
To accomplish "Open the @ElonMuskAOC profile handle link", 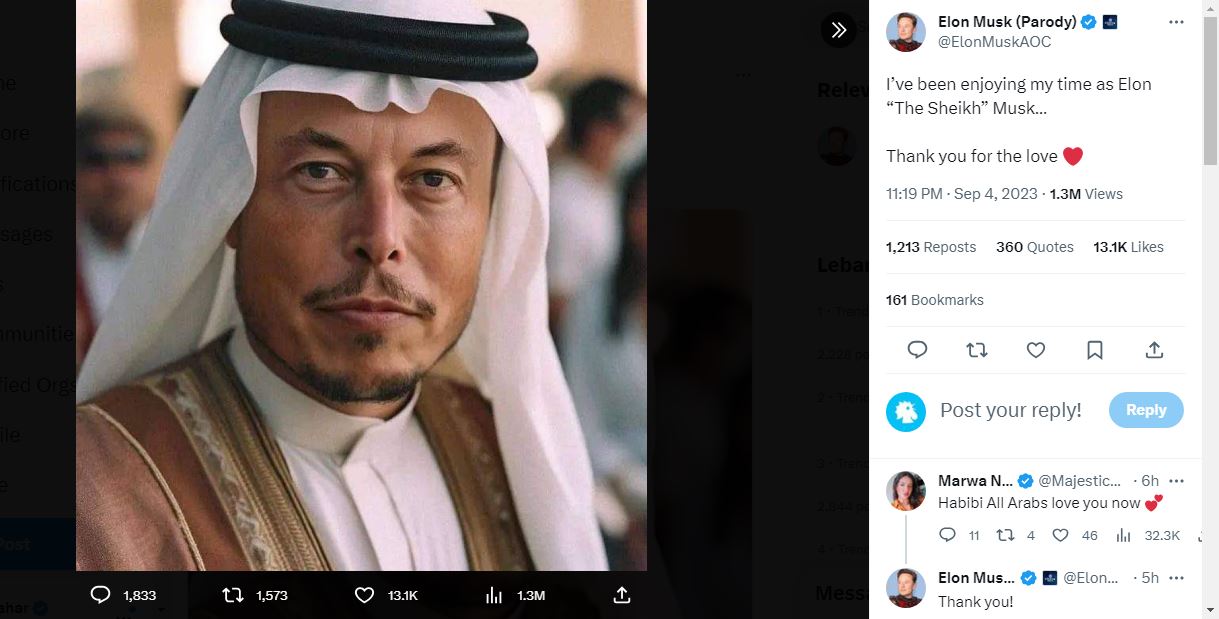I will click(994, 42).
